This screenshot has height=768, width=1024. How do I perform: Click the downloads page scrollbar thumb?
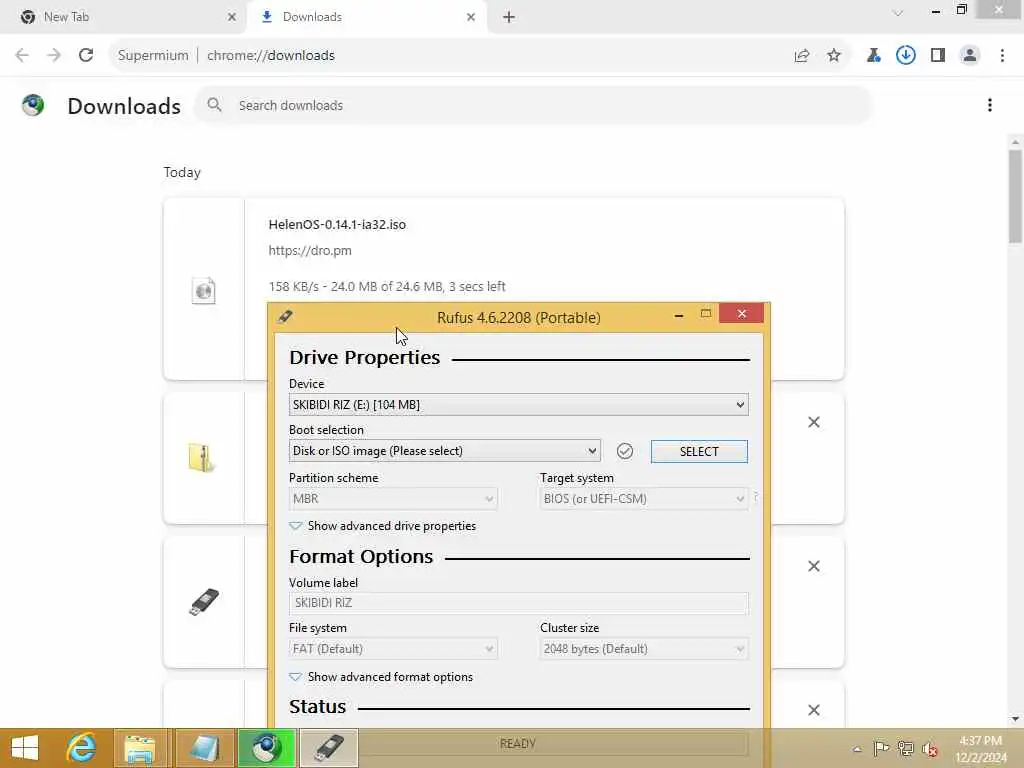point(1015,196)
